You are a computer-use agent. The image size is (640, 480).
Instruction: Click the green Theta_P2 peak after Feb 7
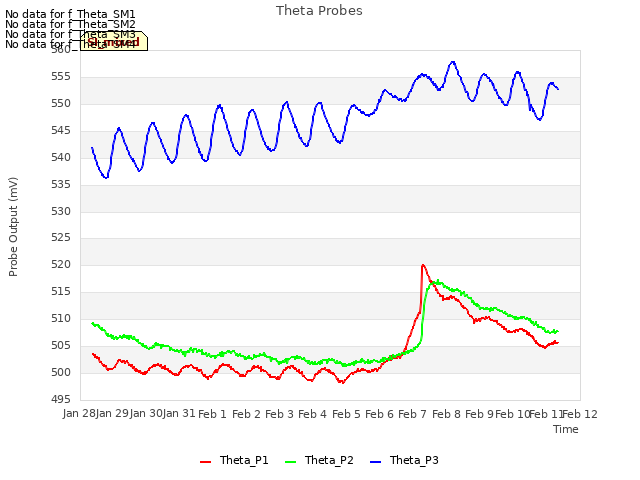(438, 281)
